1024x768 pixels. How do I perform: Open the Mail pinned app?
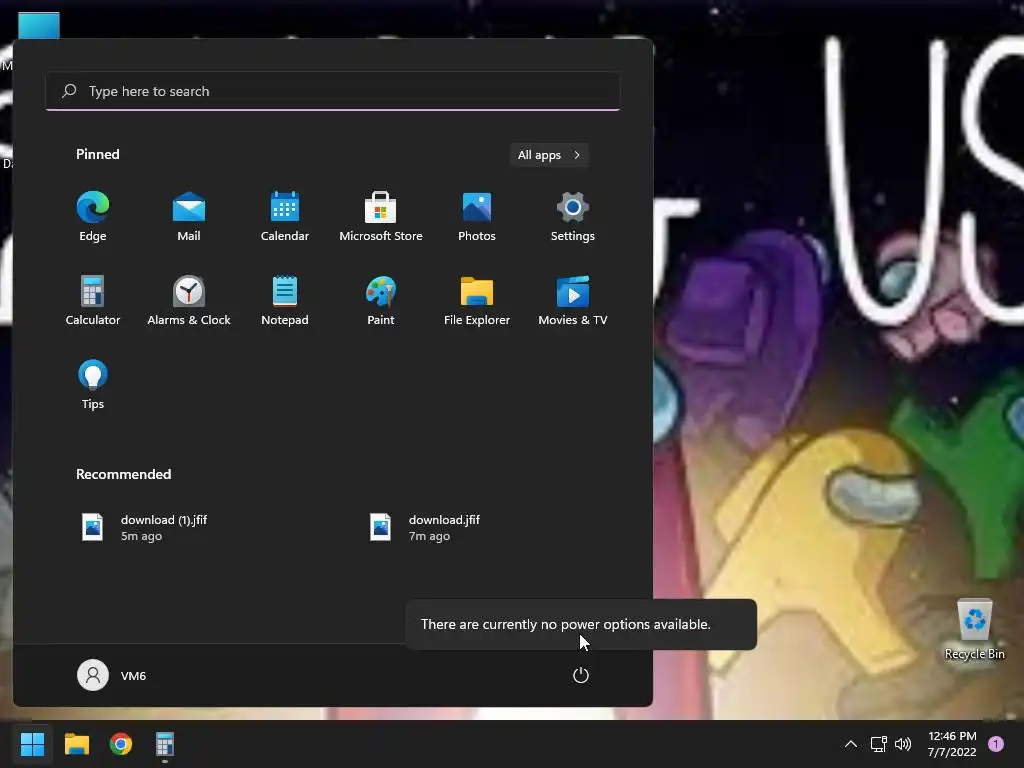coord(189,216)
